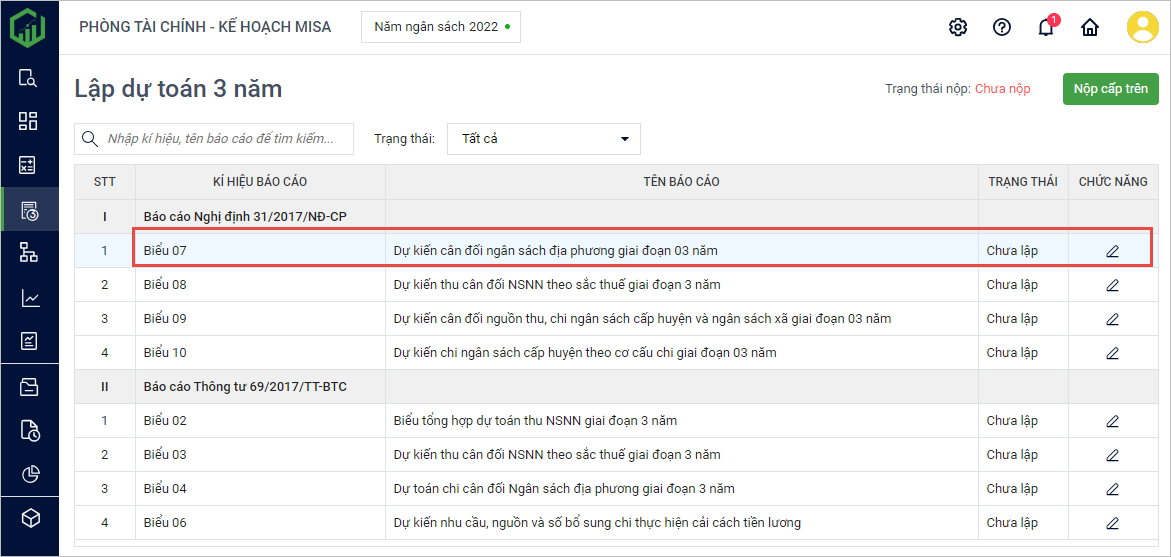Viewport: 1171px width, 557px height.
Task: Click the edit pencil for Biểu 07
Action: tap(1112, 251)
